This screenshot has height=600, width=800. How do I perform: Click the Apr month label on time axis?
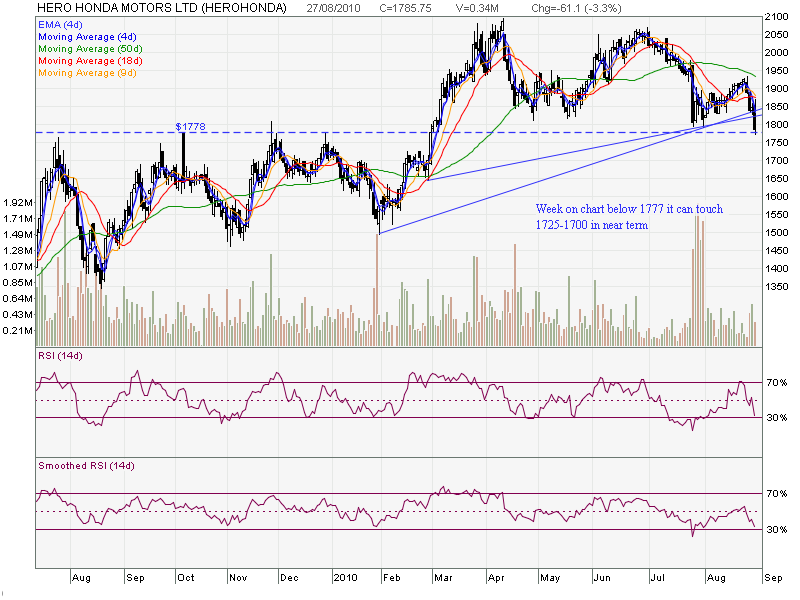(496, 578)
